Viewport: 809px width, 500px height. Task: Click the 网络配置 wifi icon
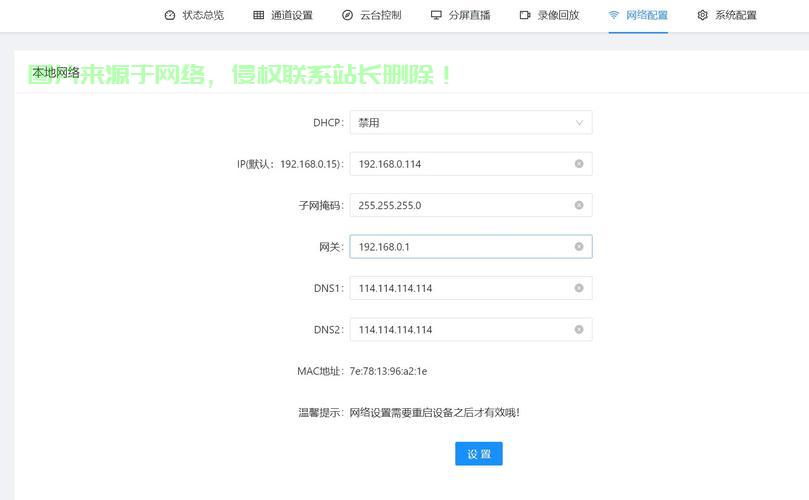click(613, 15)
